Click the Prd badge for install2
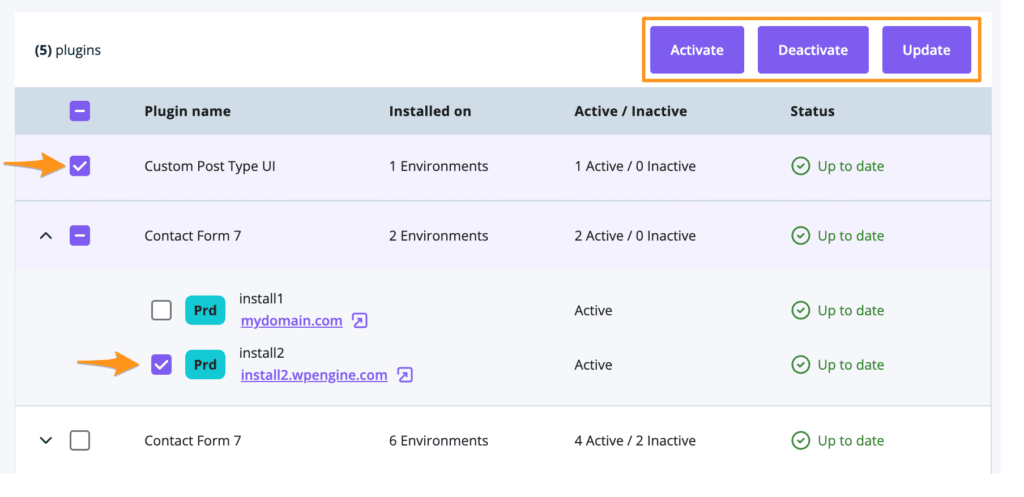Image resolution: width=1024 pixels, height=497 pixels. [x=205, y=365]
